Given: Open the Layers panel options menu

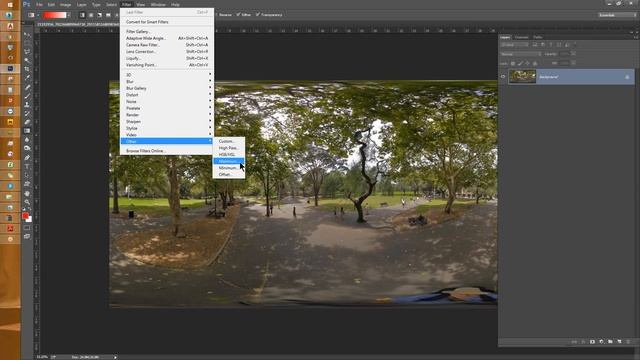Looking at the screenshot, I should pos(636,37).
